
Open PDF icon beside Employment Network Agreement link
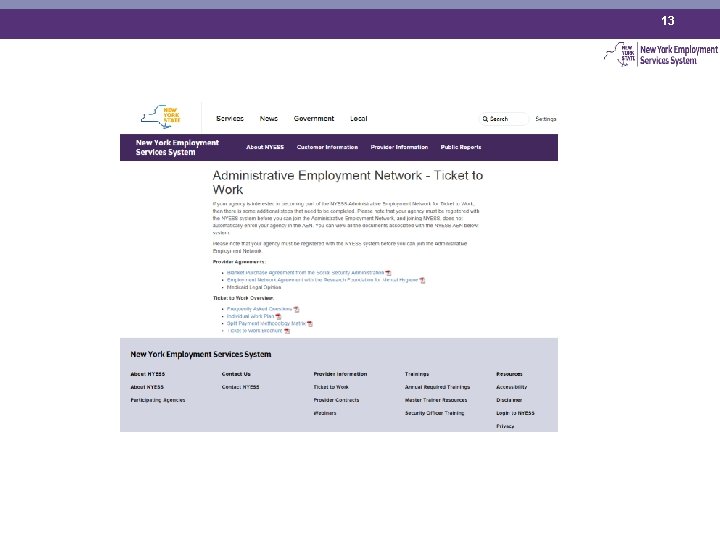coord(422,280)
